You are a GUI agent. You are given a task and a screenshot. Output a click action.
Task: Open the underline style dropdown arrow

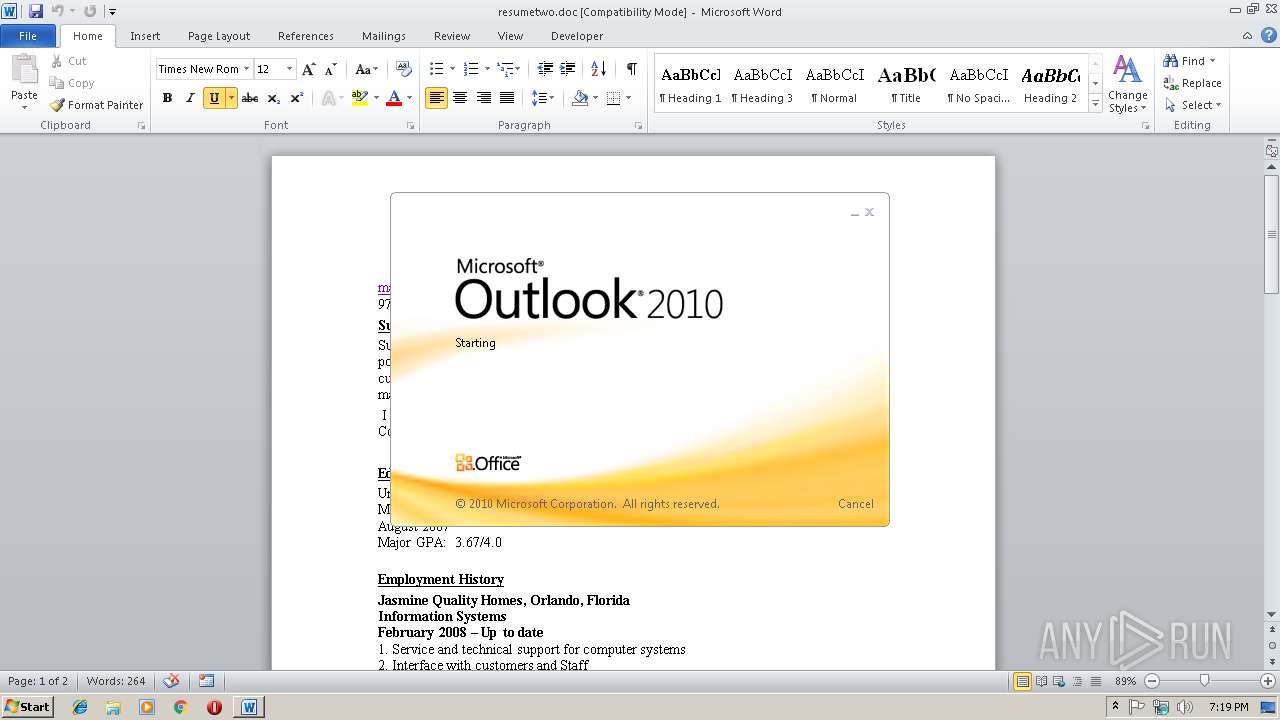(x=231, y=98)
